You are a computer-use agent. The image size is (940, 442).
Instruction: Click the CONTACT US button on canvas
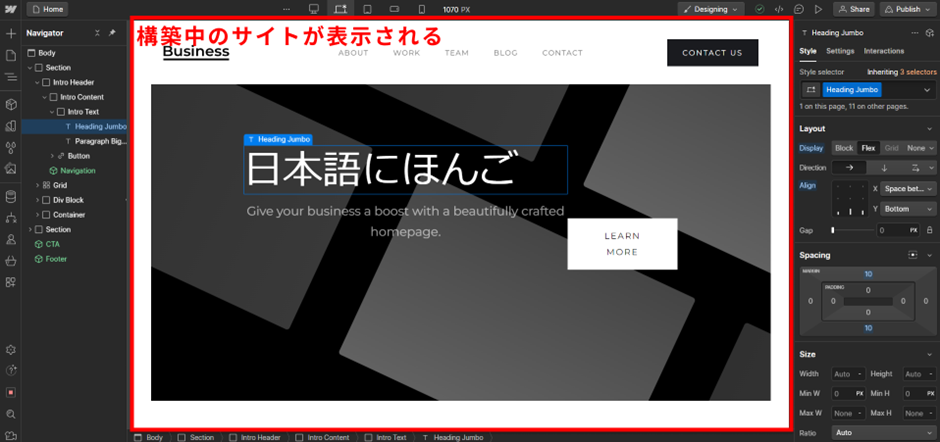point(712,53)
